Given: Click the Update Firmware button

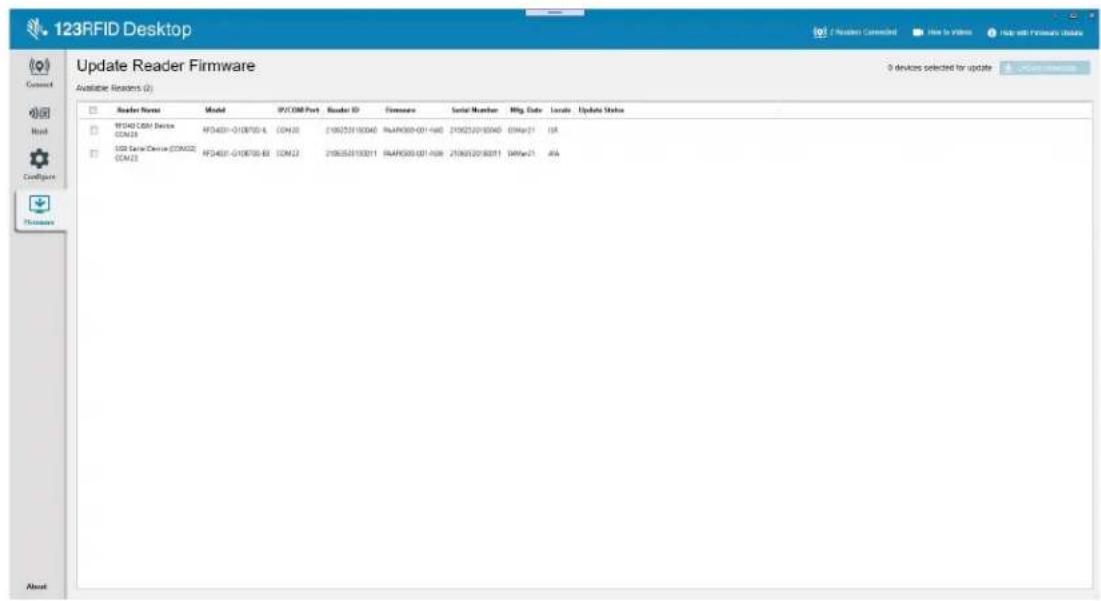Looking at the screenshot, I should tap(1045, 67).
